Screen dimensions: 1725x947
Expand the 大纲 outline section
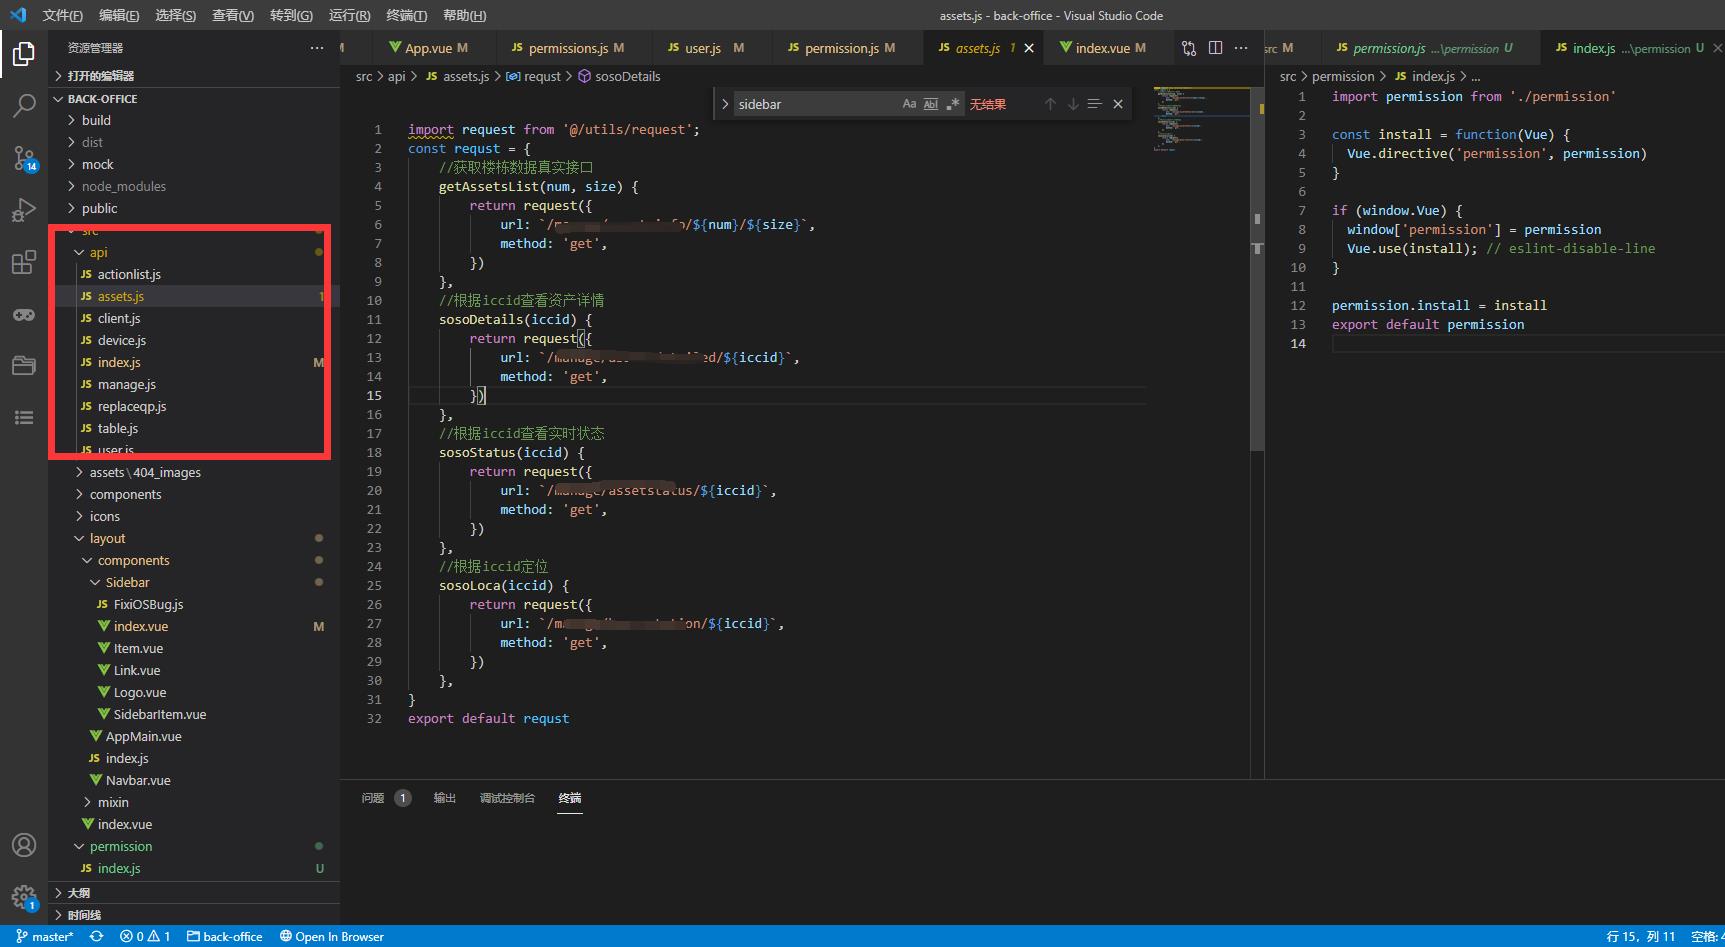pos(194,892)
